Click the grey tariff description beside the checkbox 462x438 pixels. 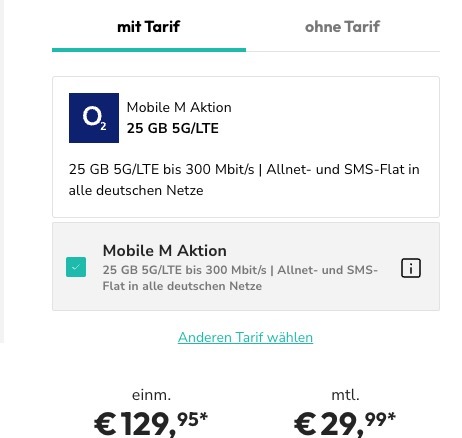pos(240,278)
